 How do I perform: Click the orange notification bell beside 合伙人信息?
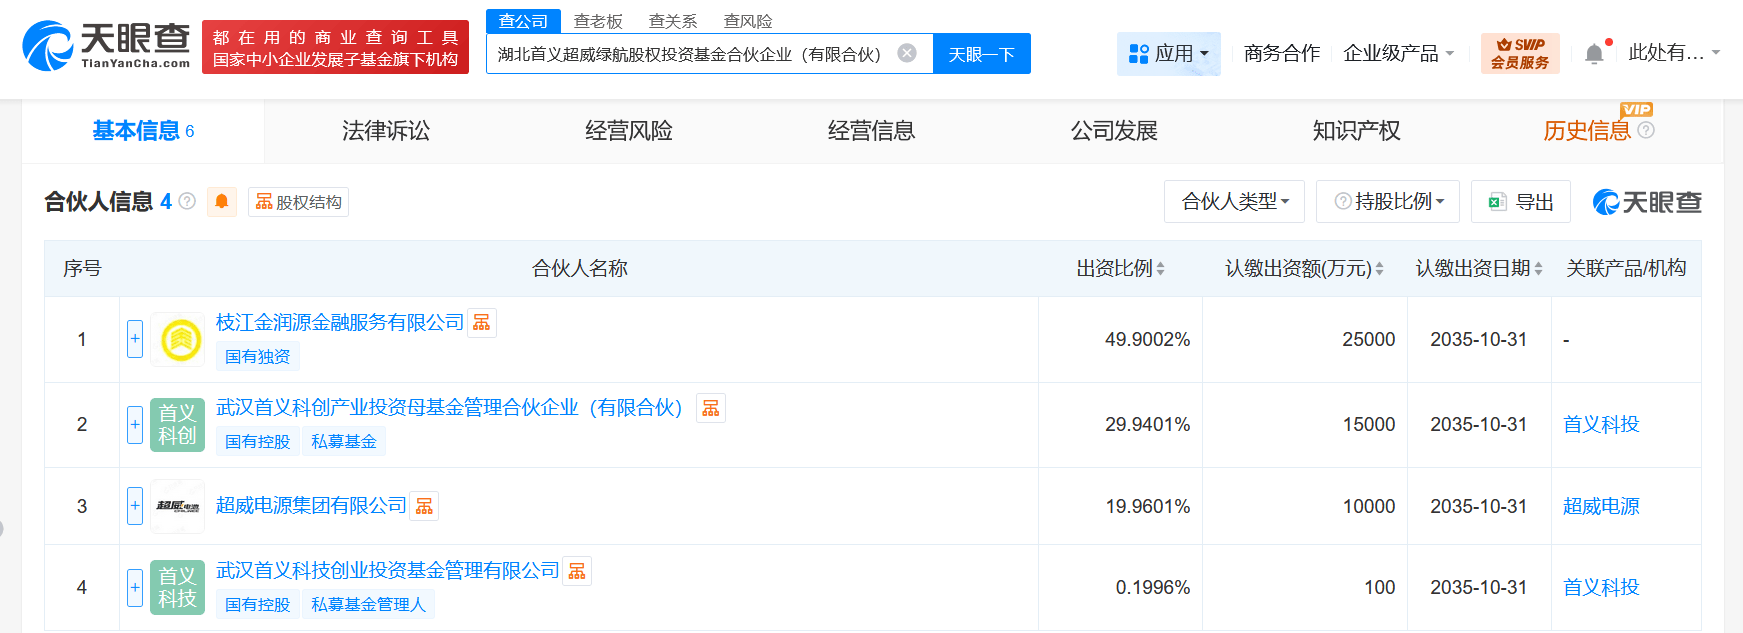(222, 202)
